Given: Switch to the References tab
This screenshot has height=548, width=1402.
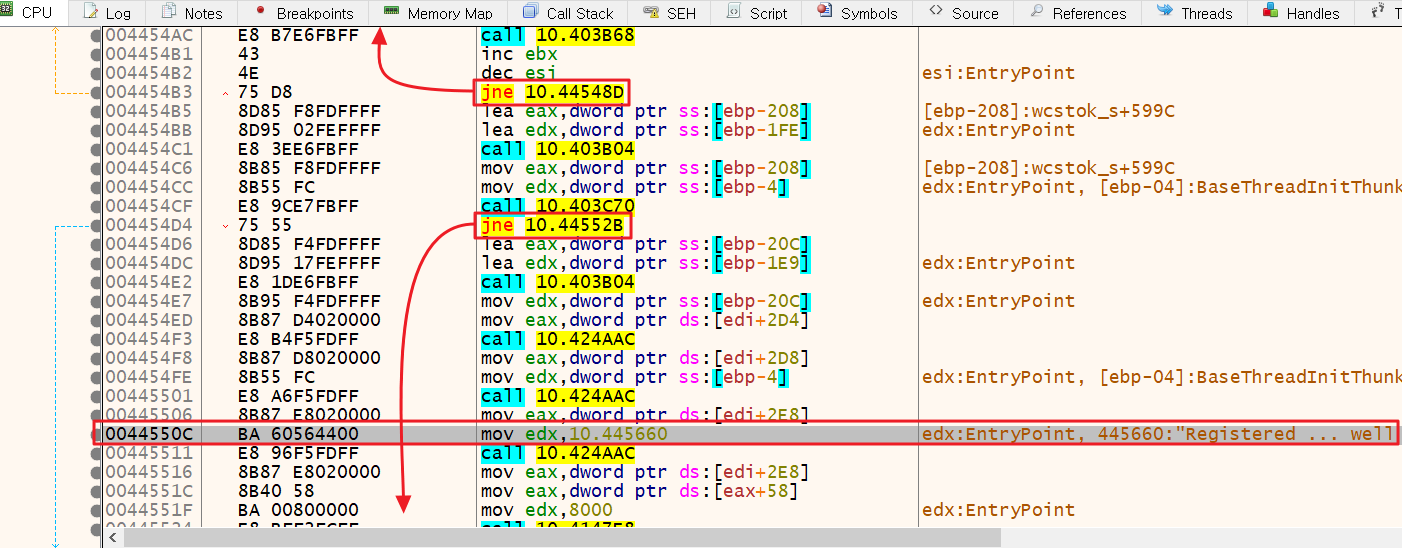Looking at the screenshot, I should 1078,13.
